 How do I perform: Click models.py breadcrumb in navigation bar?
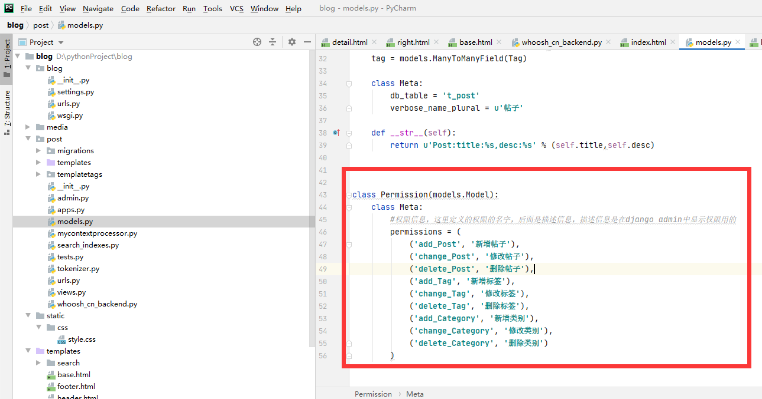81,25
